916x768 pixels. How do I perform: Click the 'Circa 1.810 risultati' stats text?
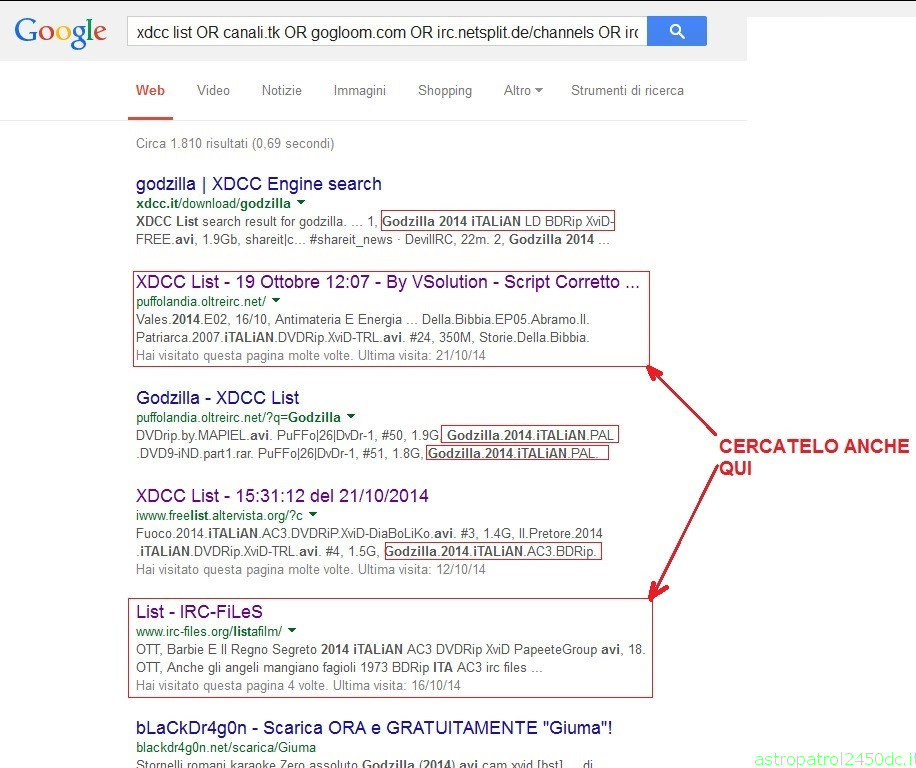[x=235, y=144]
